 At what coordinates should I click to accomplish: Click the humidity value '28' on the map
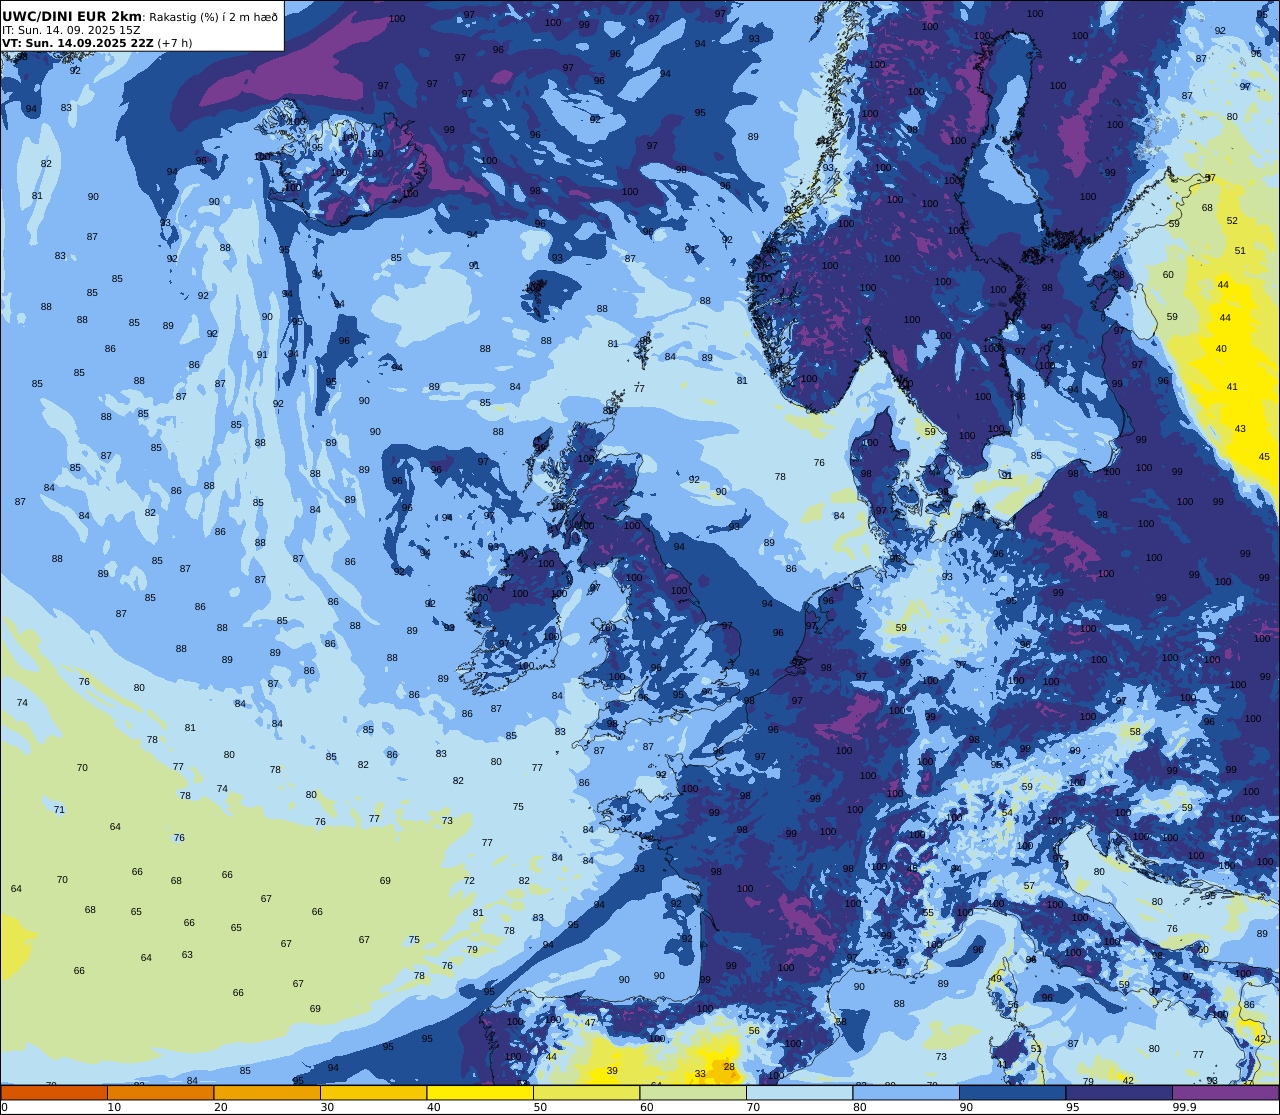(730, 1067)
